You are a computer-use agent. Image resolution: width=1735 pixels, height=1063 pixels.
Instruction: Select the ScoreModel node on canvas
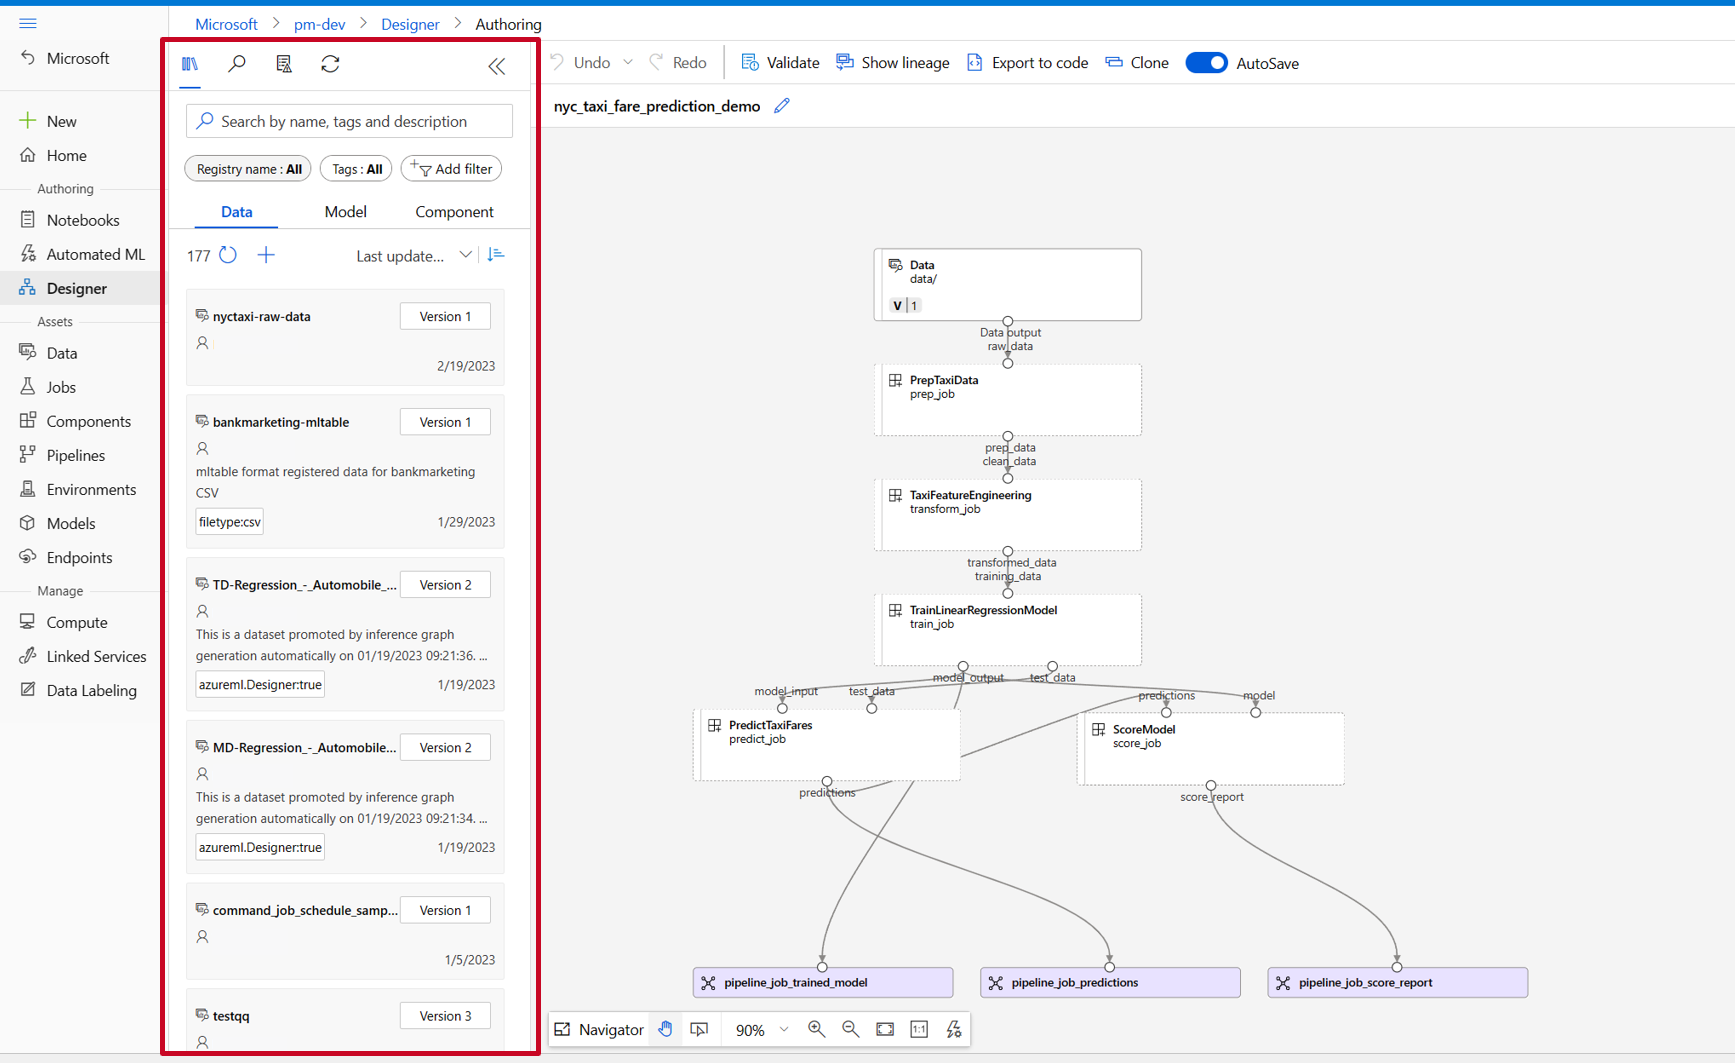click(x=1211, y=749)
